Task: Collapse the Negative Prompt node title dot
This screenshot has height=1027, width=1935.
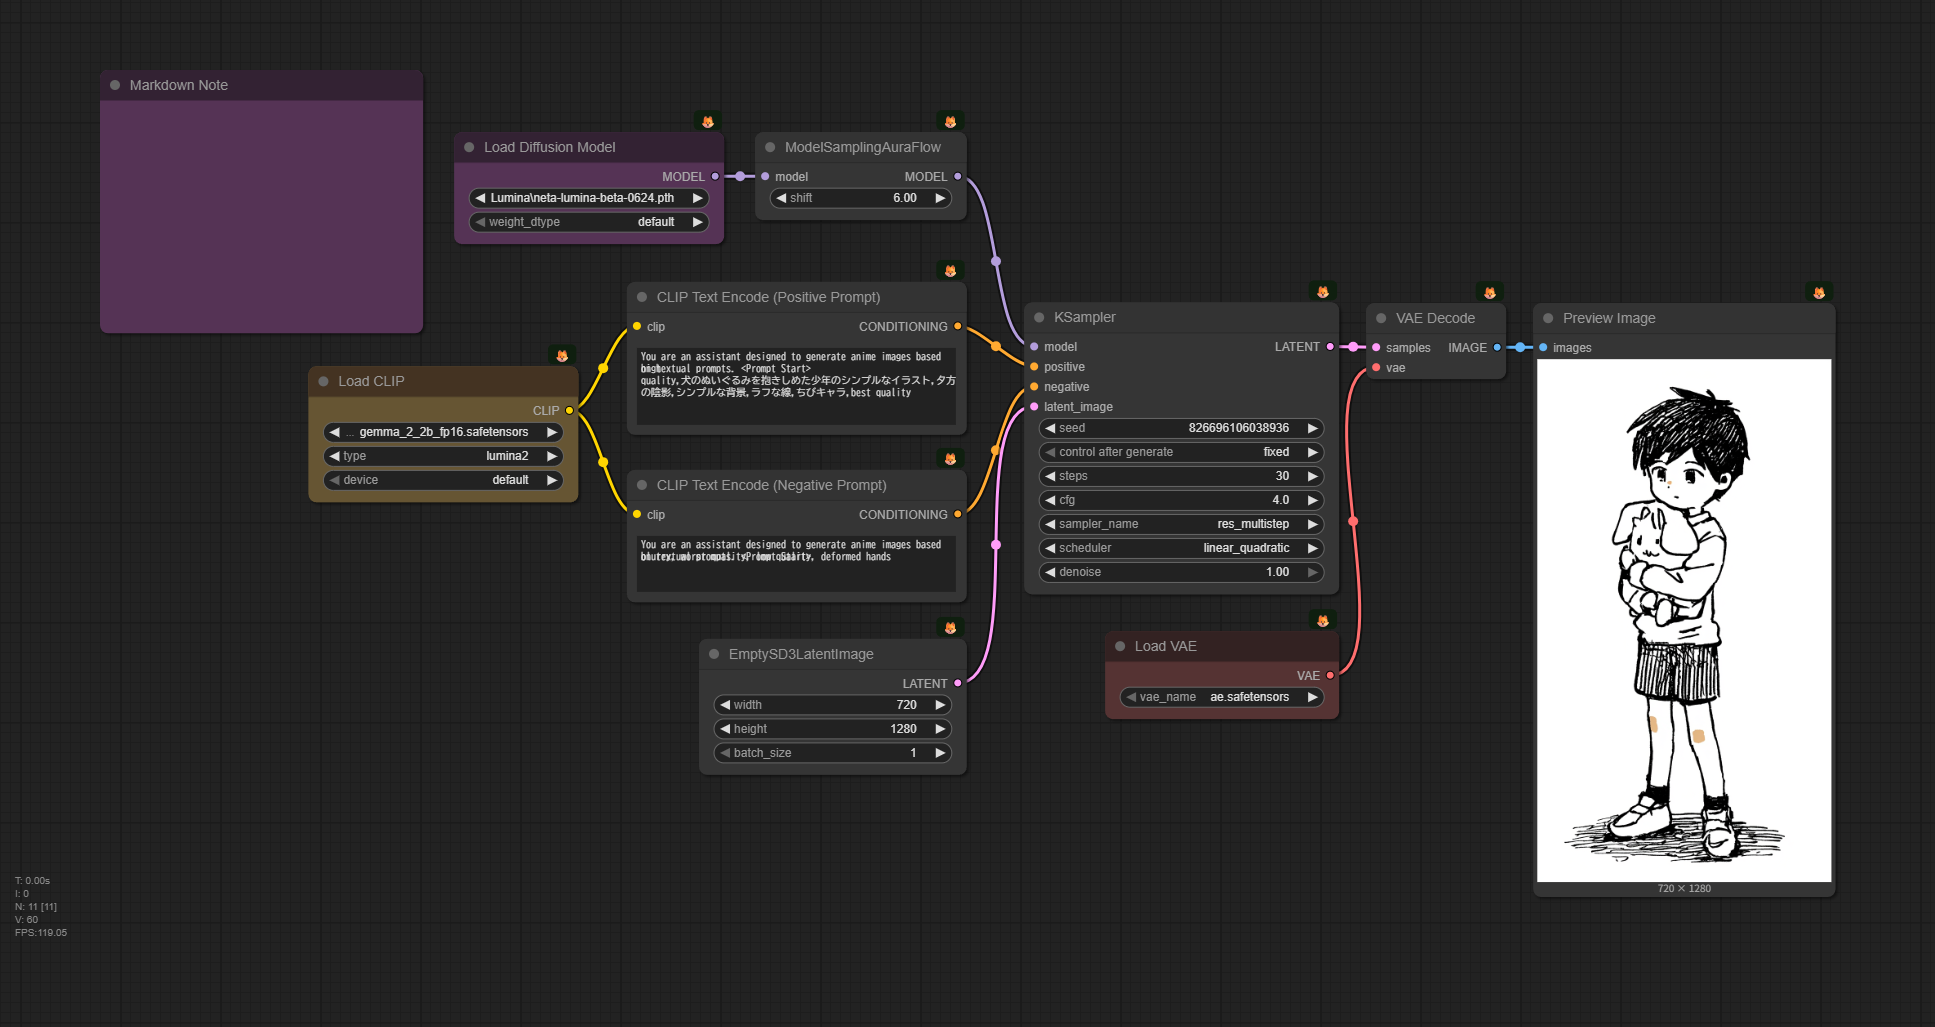Action: 642,485
